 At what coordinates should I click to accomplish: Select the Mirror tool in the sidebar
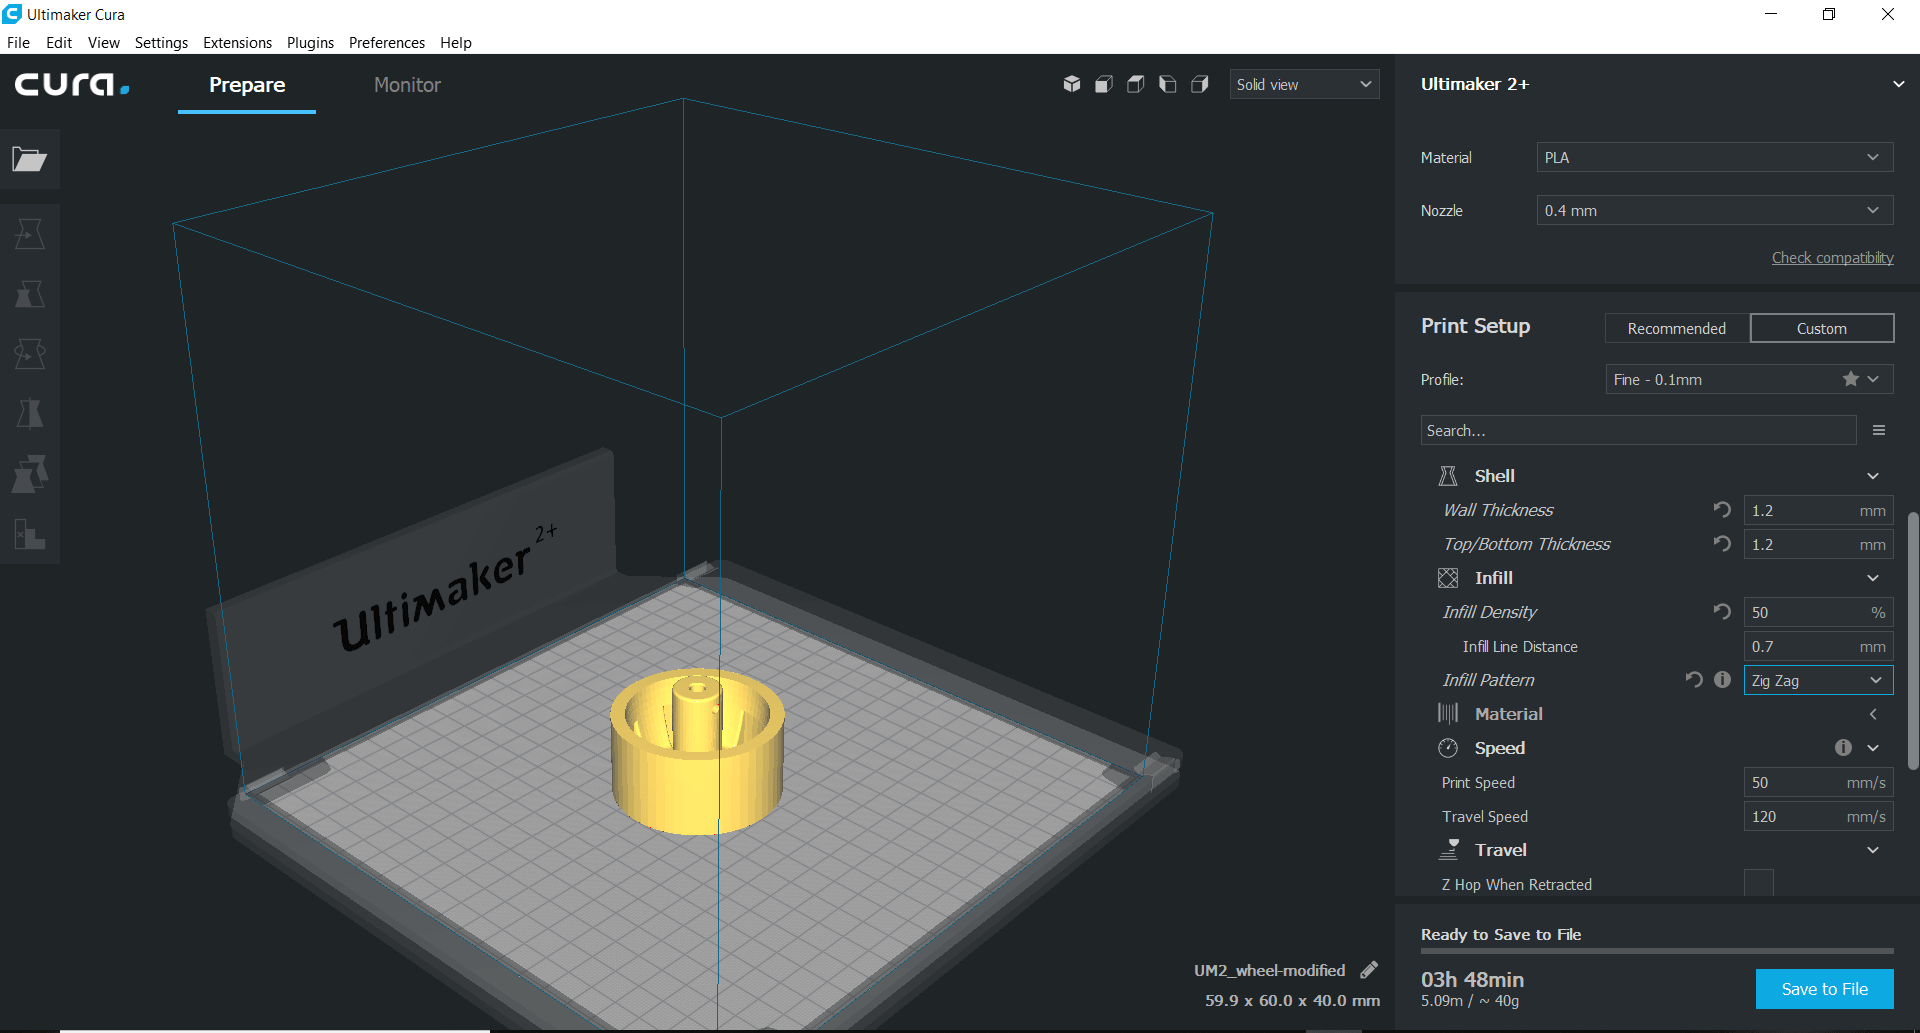30,414
